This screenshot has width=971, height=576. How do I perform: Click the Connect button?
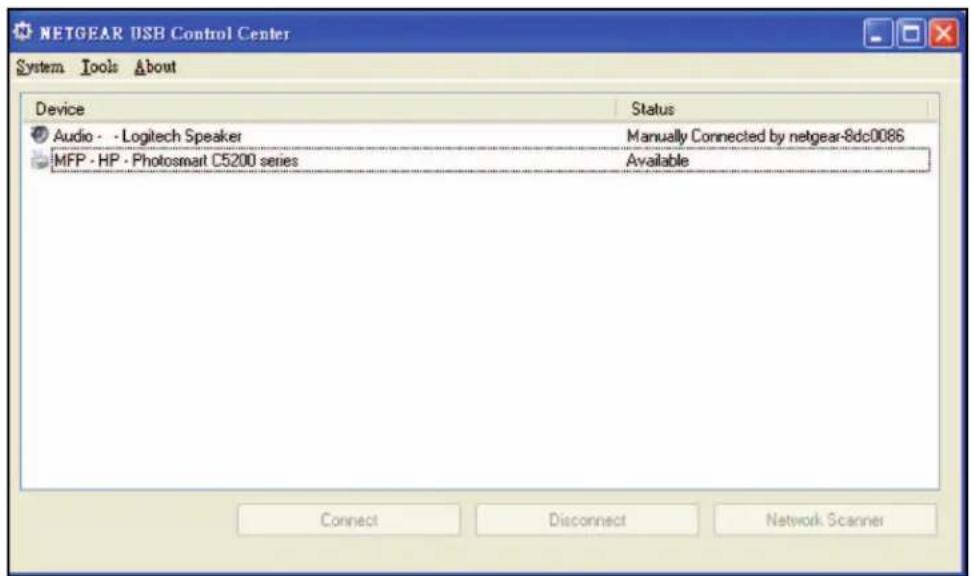349,520
